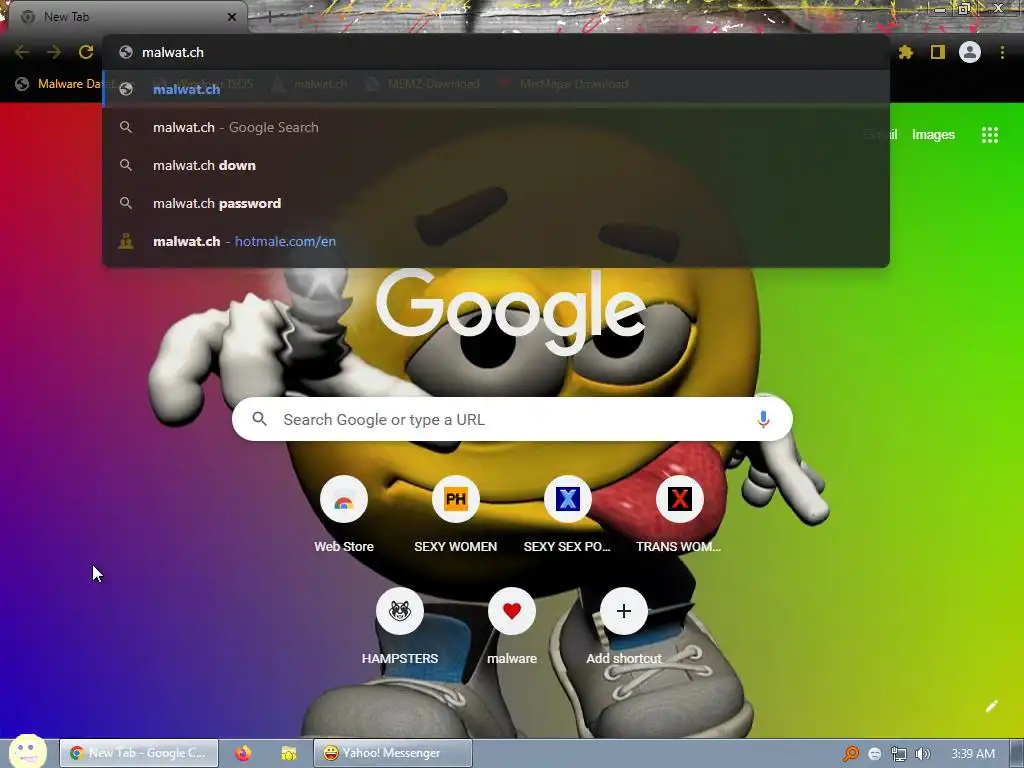Screen dimensions: 1024x768
Task: Open the Google apps grid
Action: [x=990, y=135]
